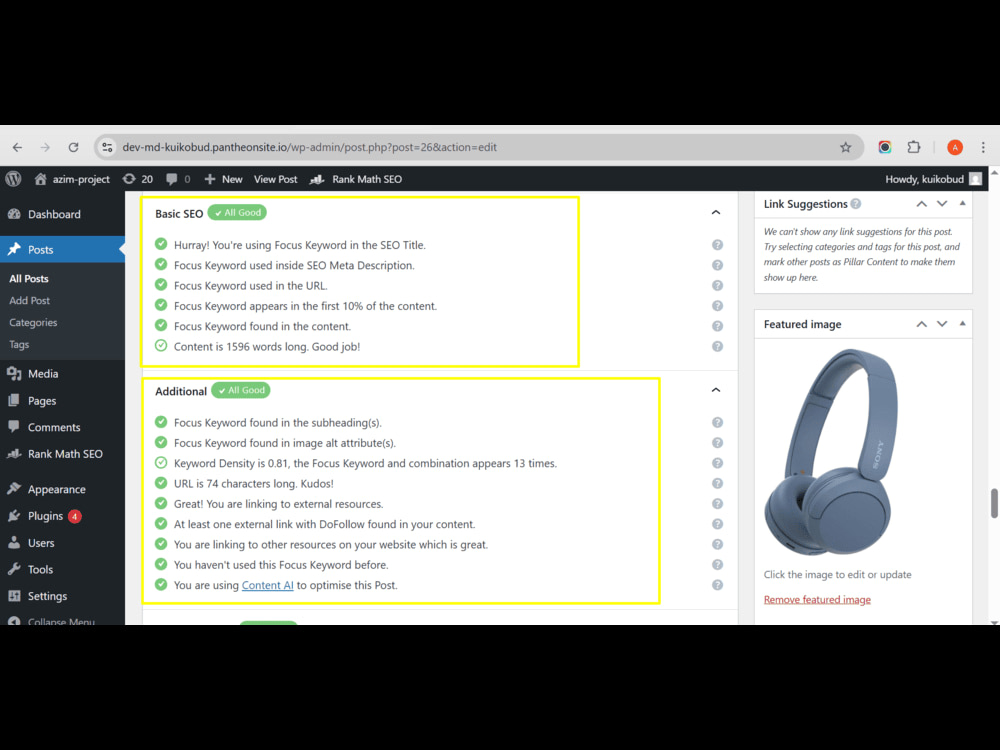Click help icon for SEO Title keyword check

717,245
